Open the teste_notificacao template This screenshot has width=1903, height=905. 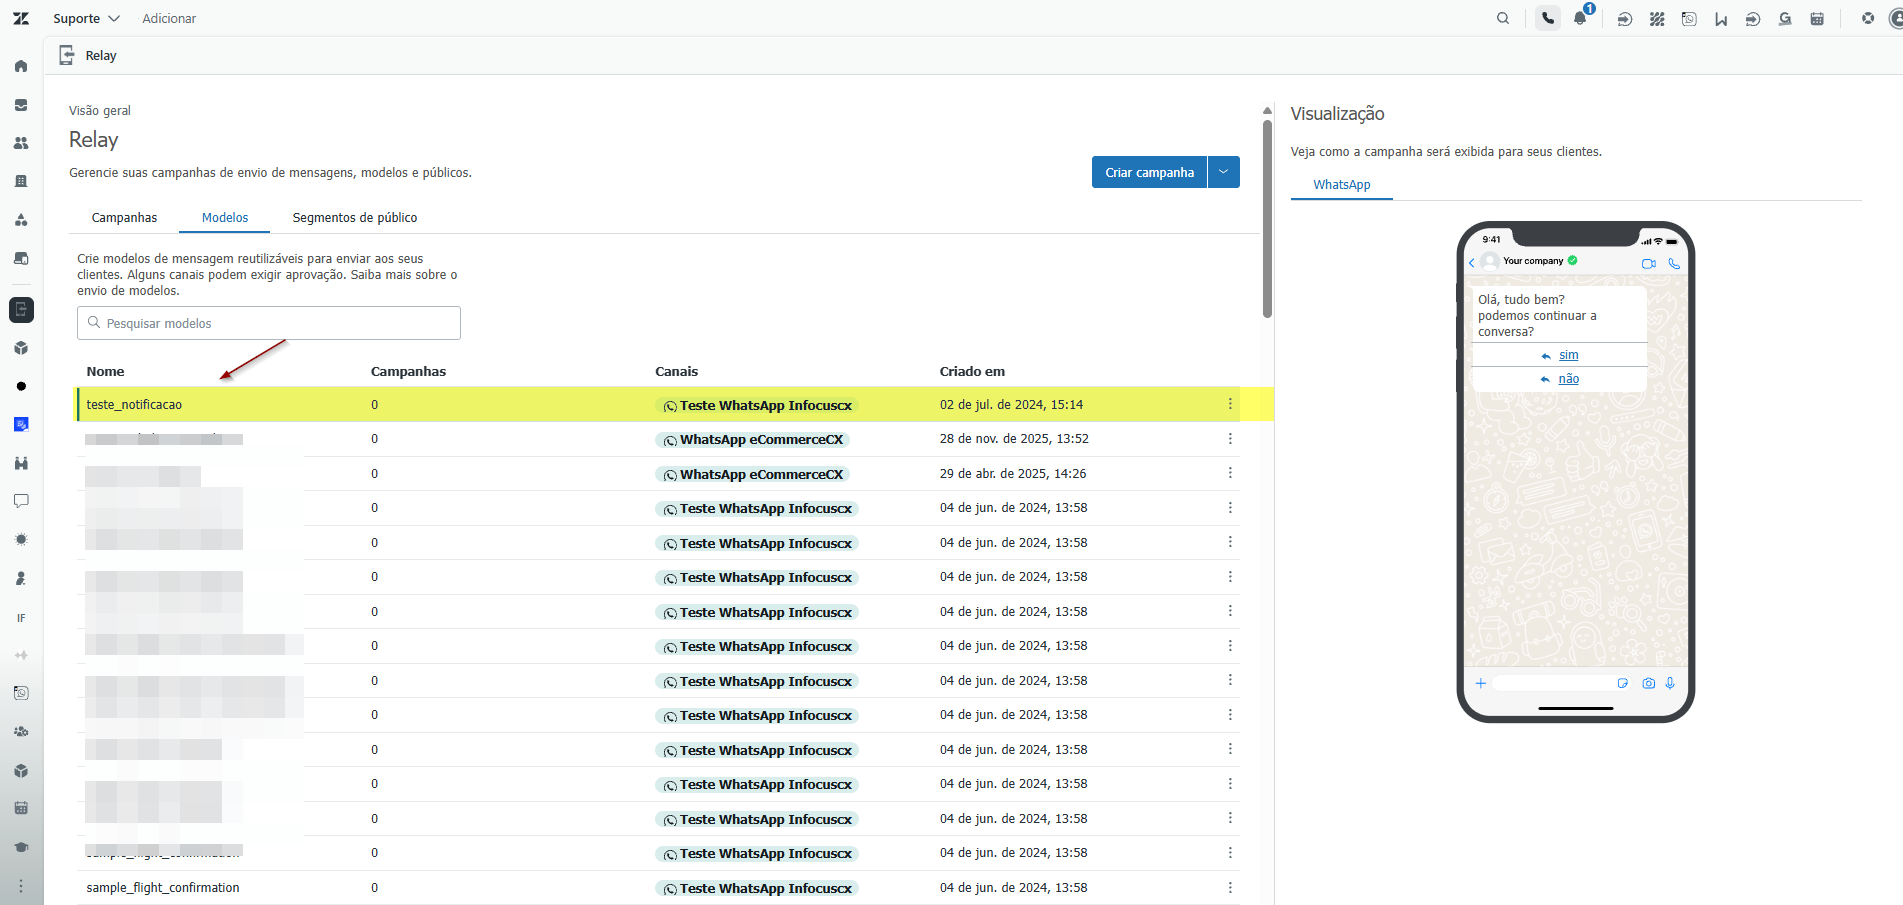click(134, 405)
